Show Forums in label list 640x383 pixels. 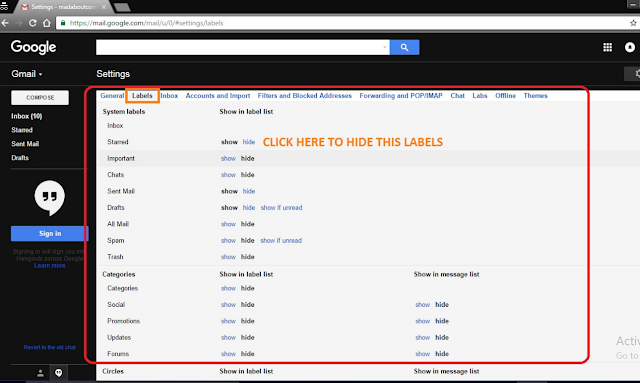click(x=228, y=354)
